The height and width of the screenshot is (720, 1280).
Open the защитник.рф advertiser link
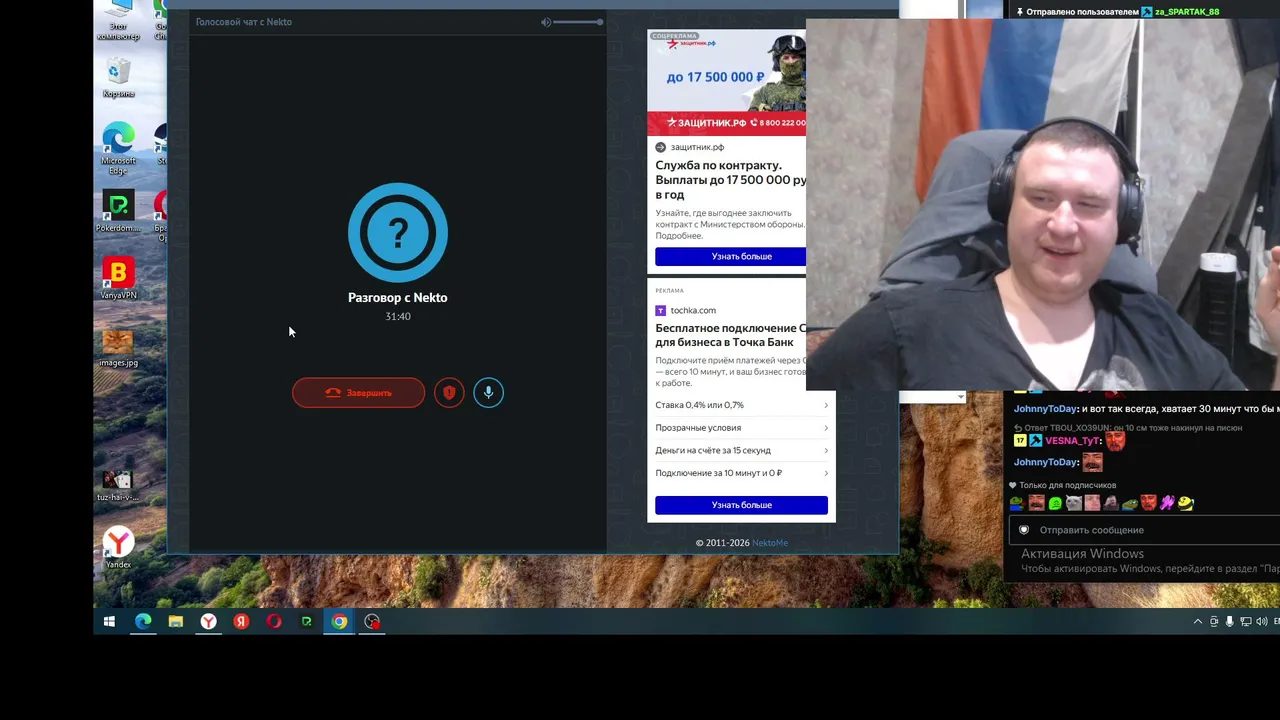click(x=697, y=147)
